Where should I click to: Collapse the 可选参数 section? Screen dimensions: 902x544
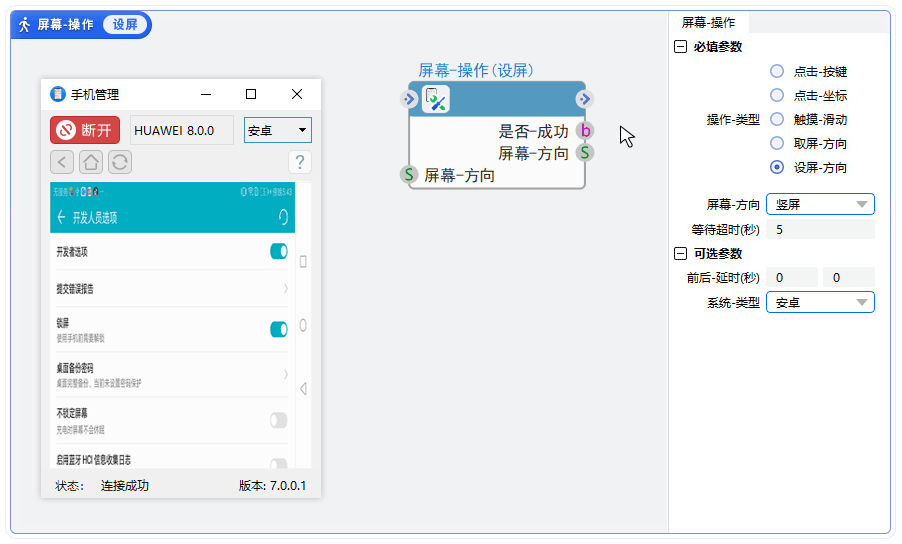pos(681,254)
